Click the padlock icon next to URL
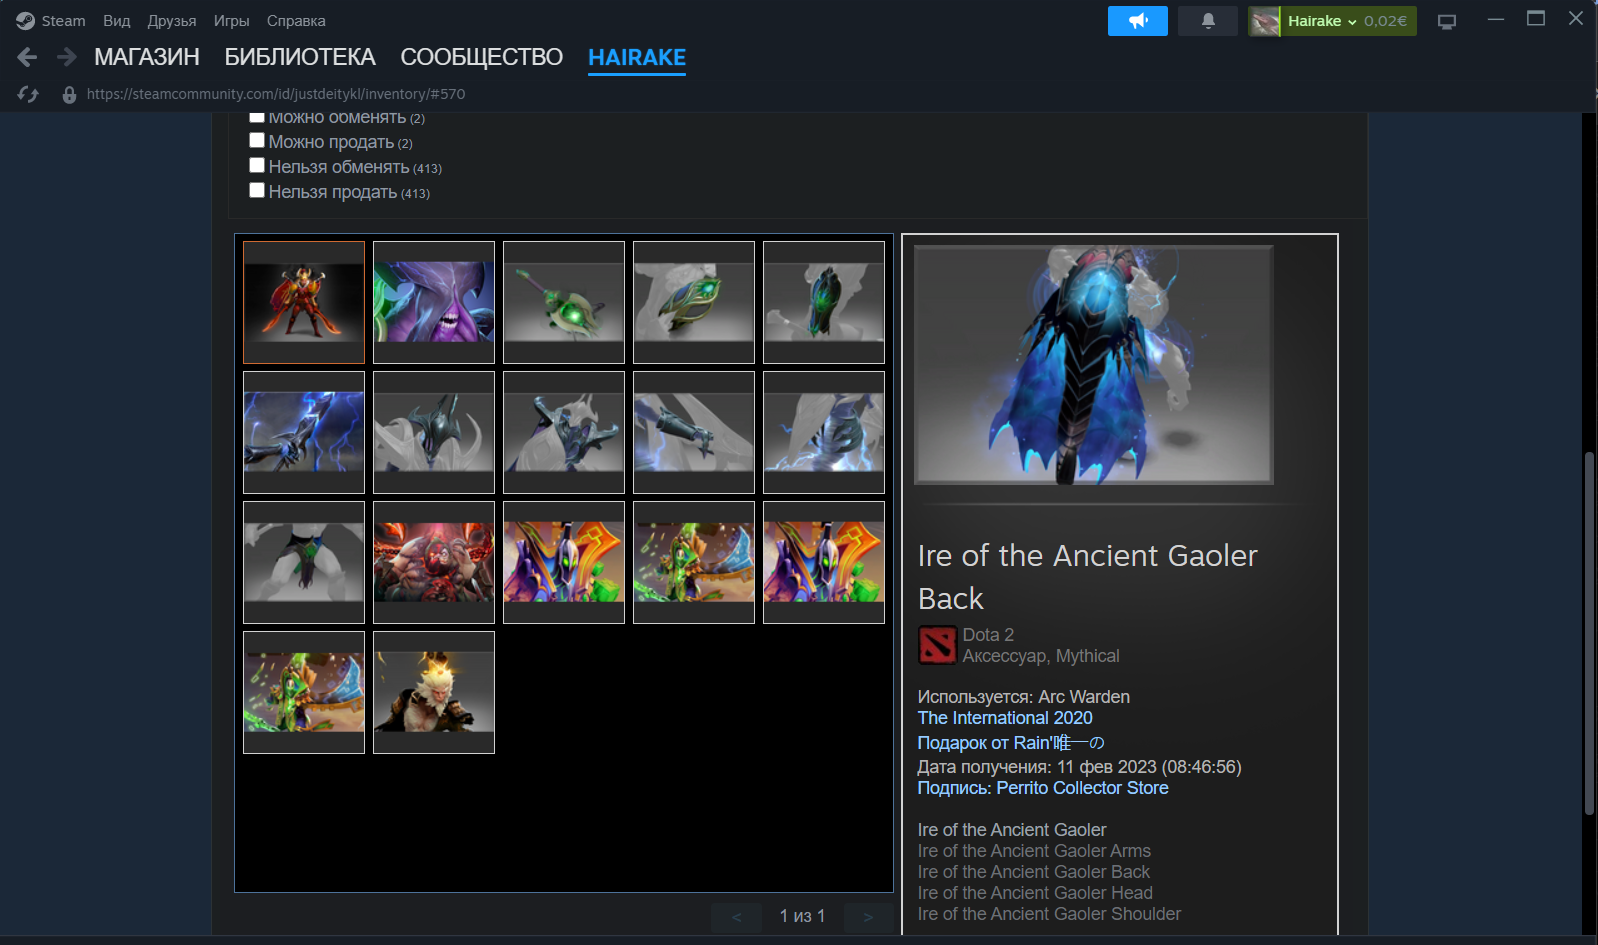Viewport: 1598px width, 945px height. click(x=69, y=94)
